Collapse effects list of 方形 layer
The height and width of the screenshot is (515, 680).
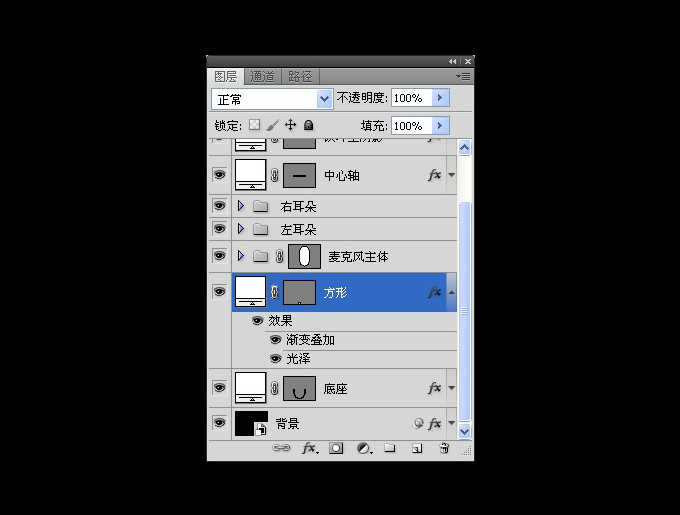pos(451,292)
